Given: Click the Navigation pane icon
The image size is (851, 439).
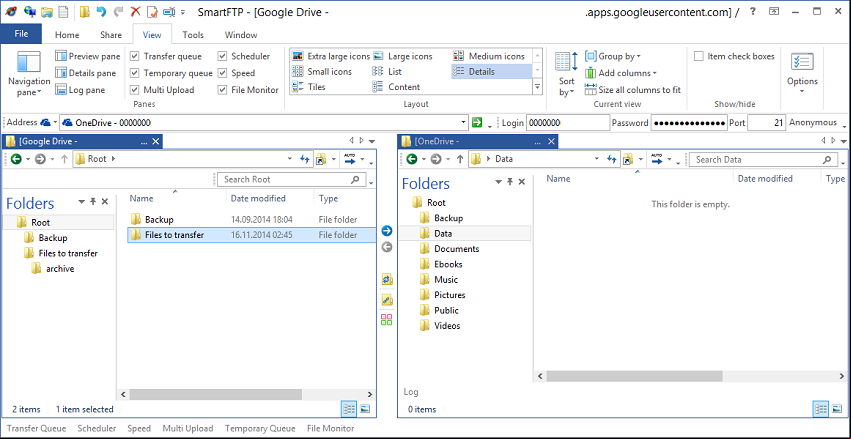Looking at the screenshot, I should [29, 63].
